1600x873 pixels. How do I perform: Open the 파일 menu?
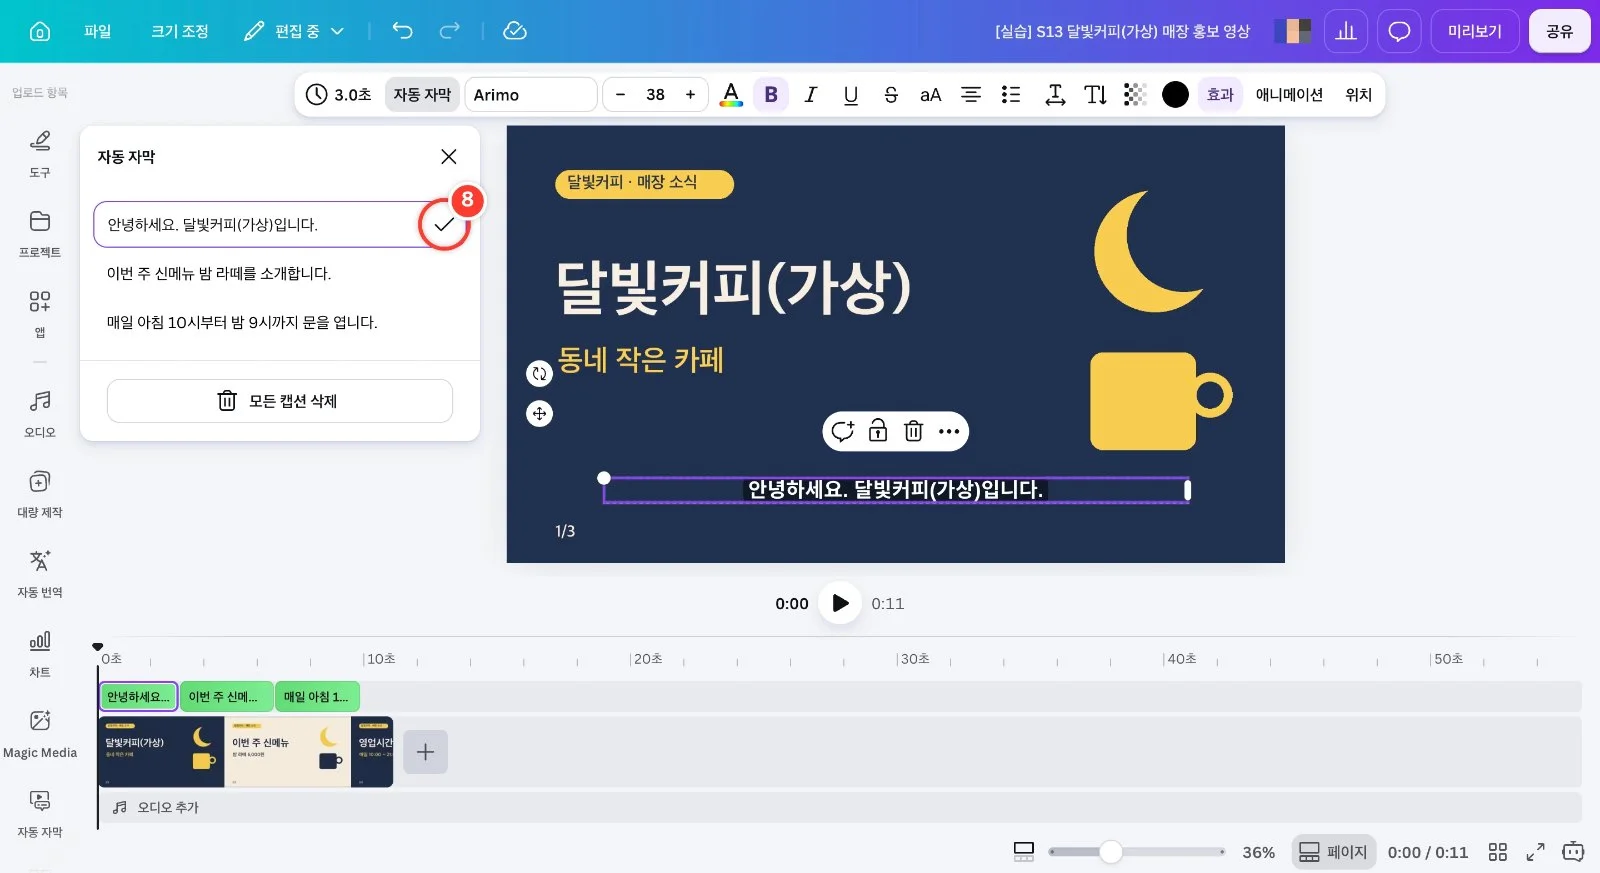point(98,31)
